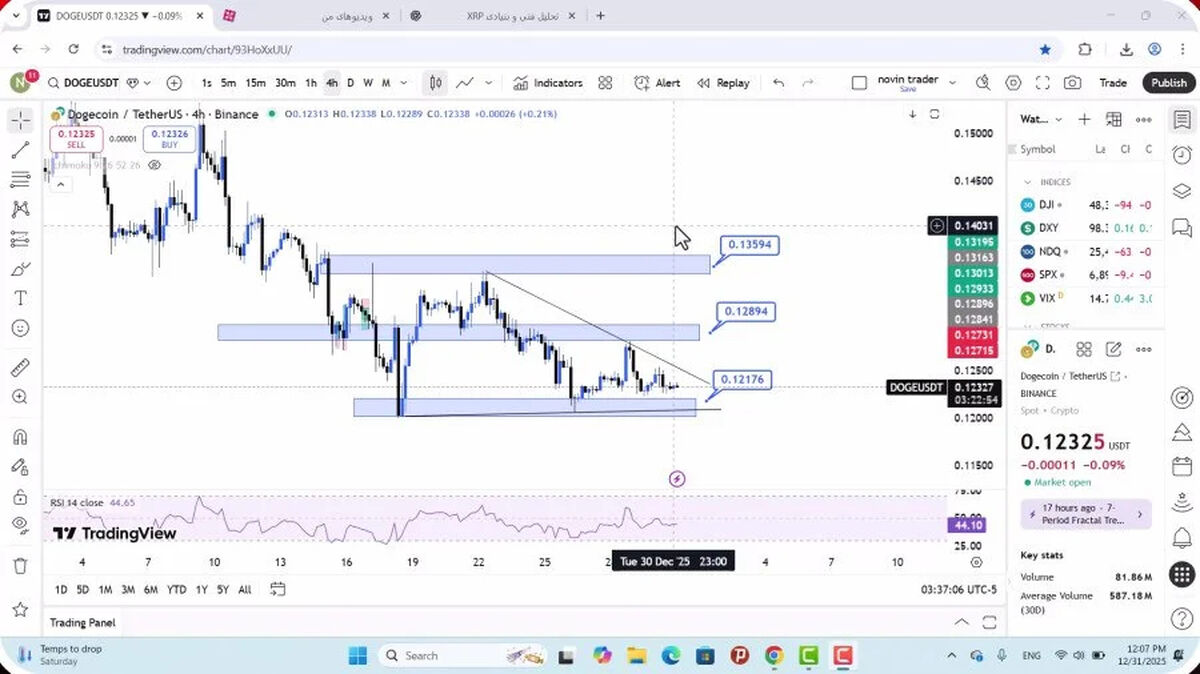
Task: Open the Indicators dialog
Action: click(x=547, y=83)
